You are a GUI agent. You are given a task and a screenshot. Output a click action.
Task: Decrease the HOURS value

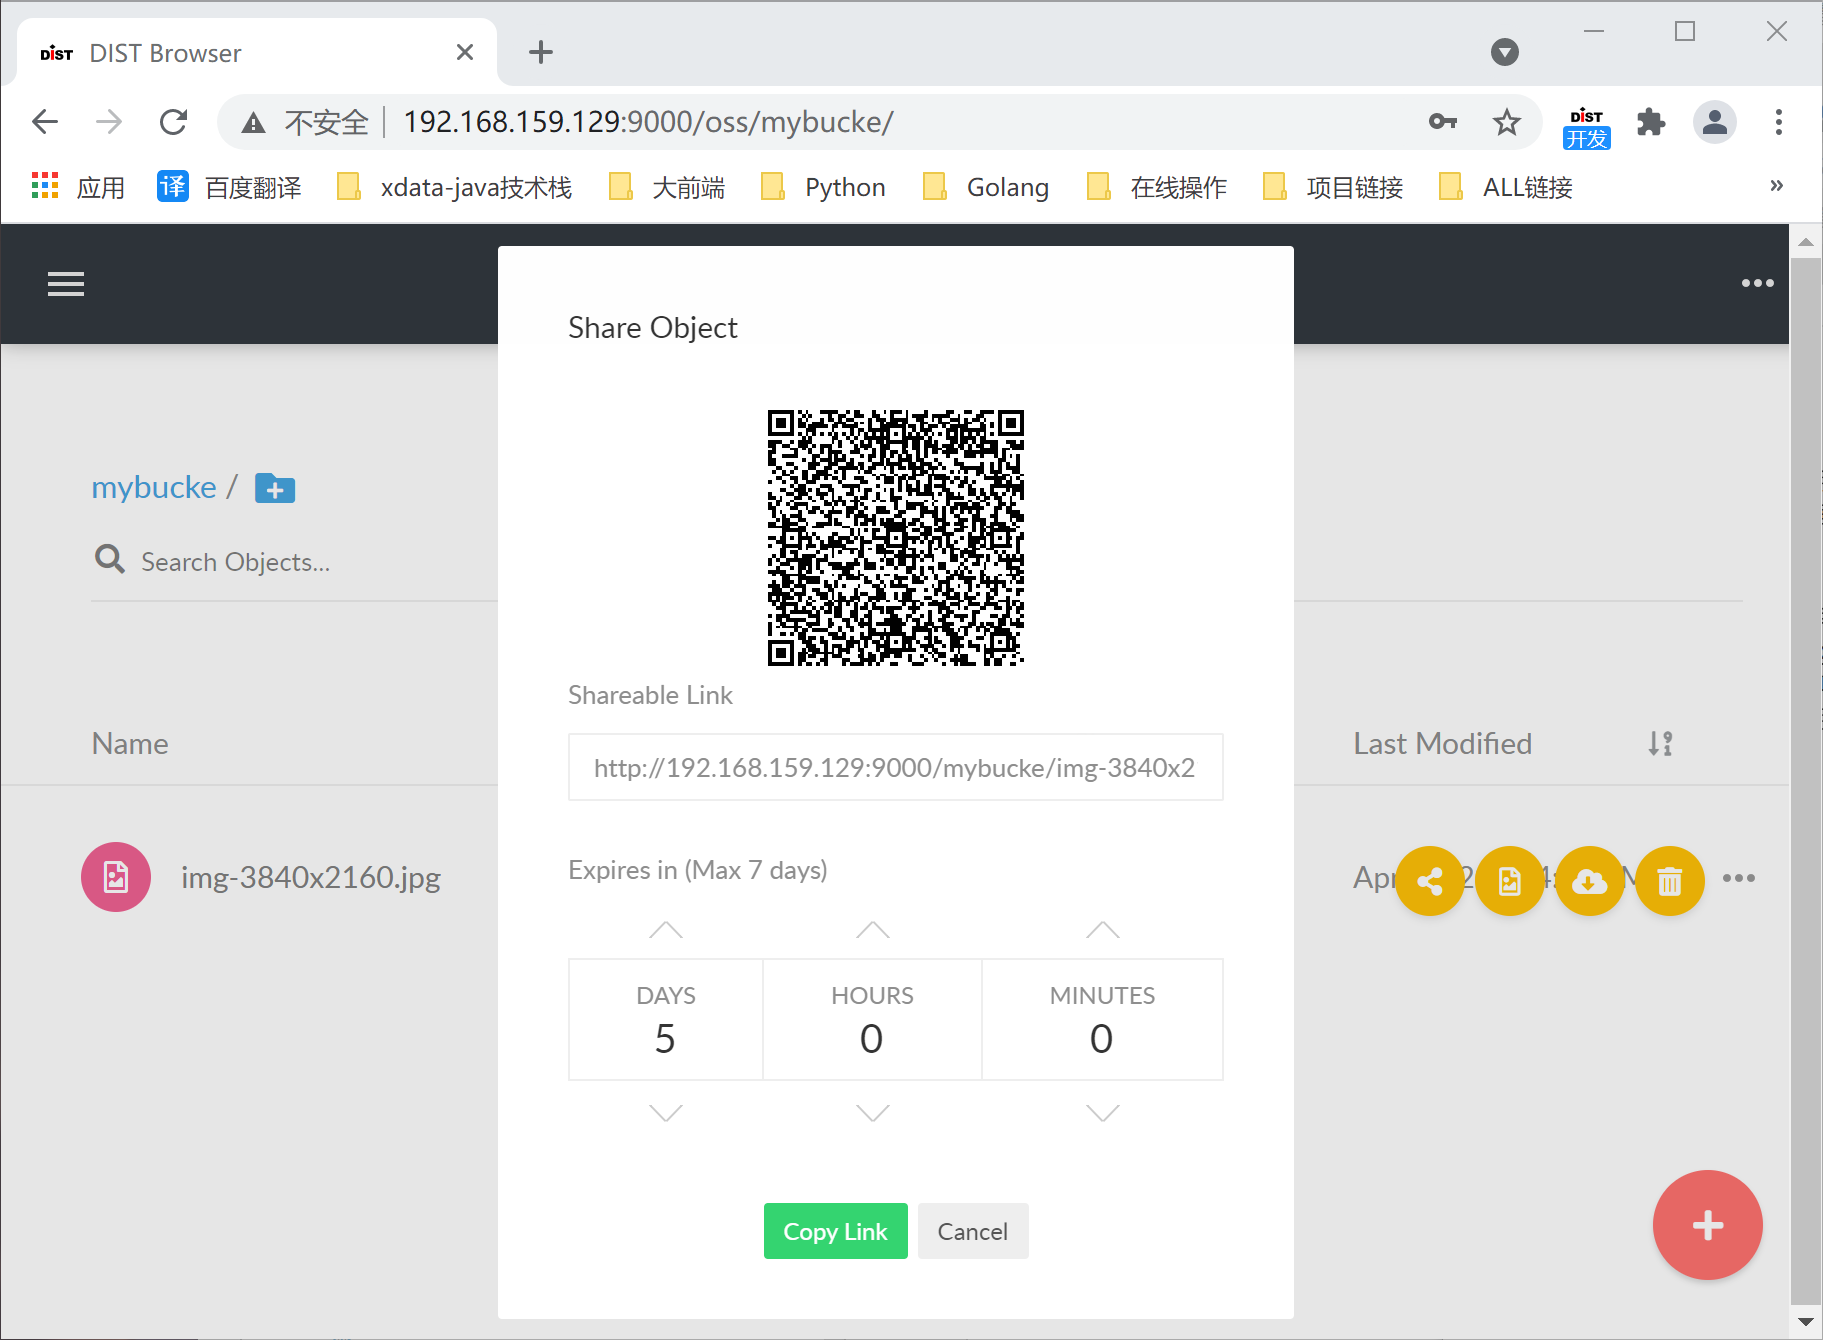coord(873,1112)
